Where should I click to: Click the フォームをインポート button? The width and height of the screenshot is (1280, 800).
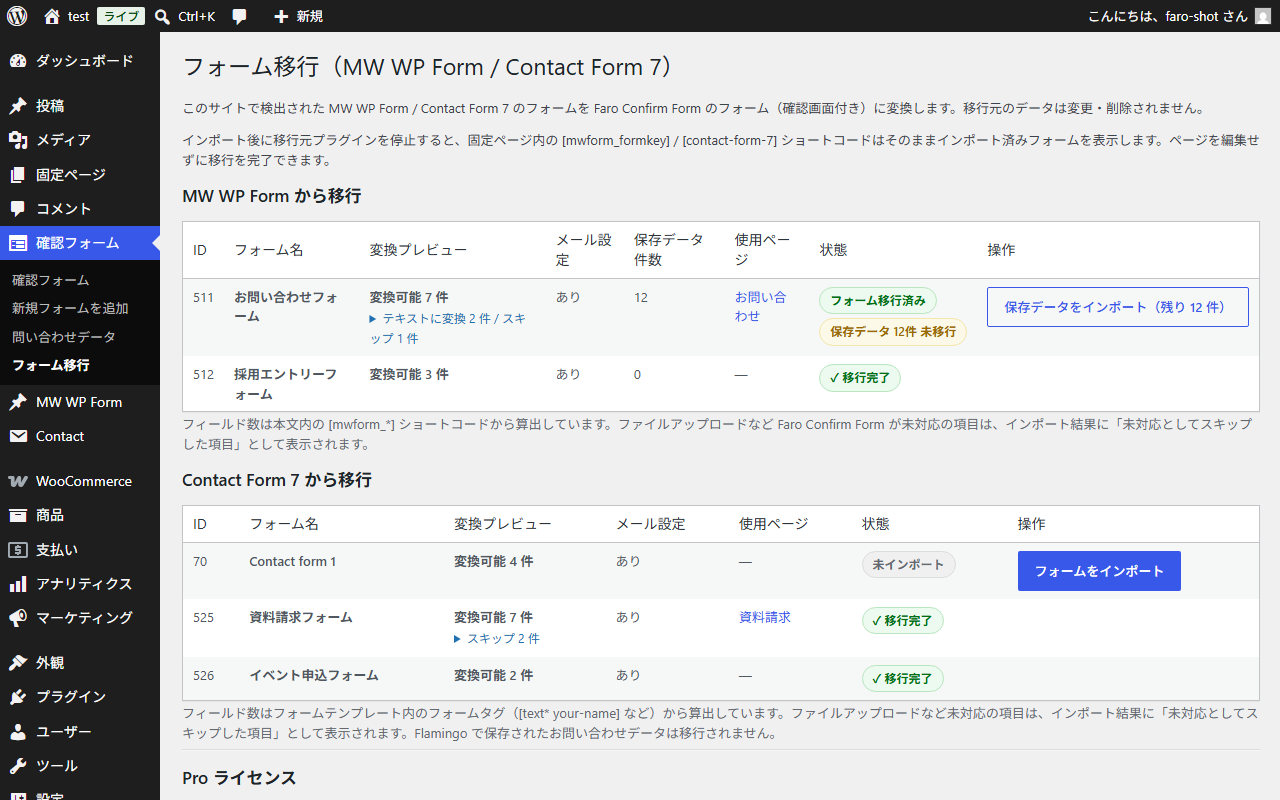click(x=1099, y=571)
